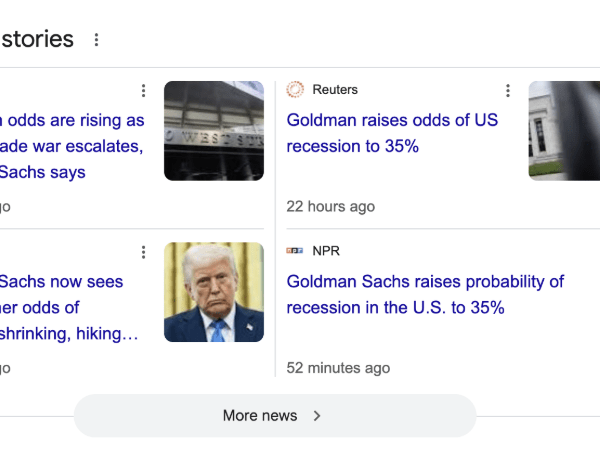The image size is (600, 456).
Task: Open options menu beside the Trump photo story
Action: coord(143,252)
